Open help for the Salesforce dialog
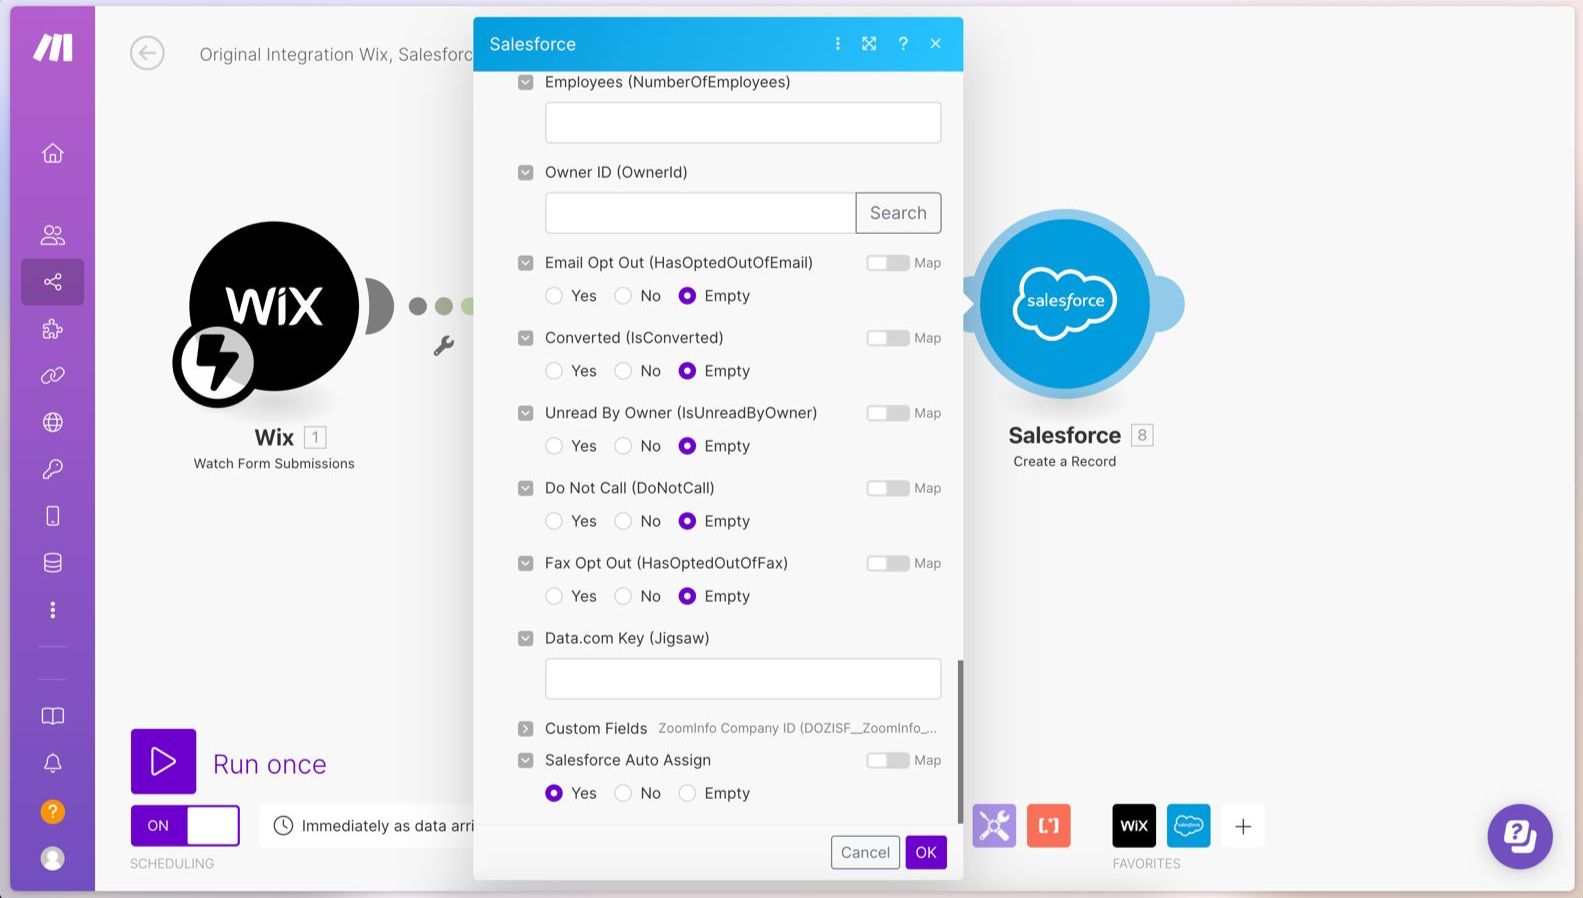This screenshot has height=898, width=1583. coord(903,44)
